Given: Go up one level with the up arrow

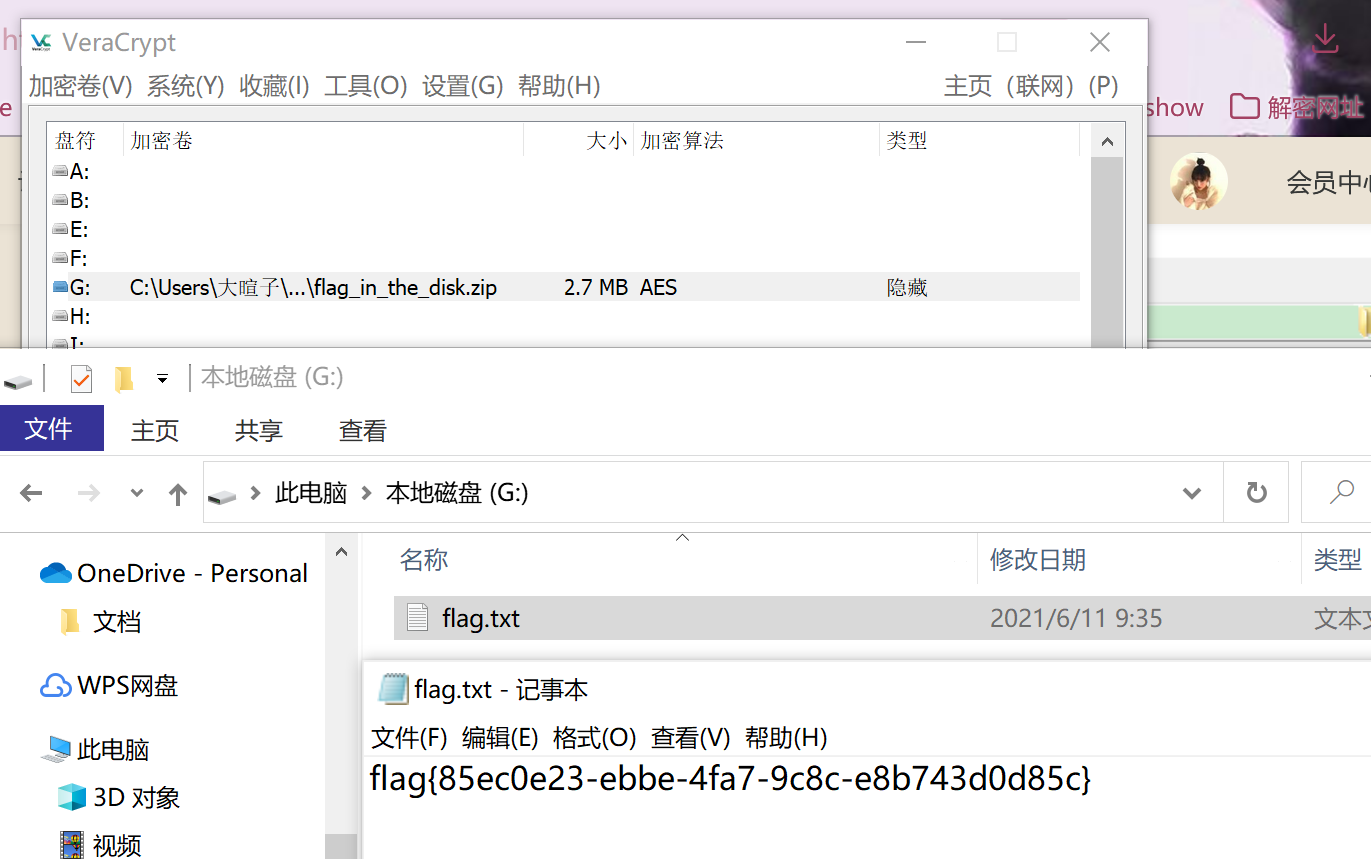Looking at the screenshot, I should click(178, 493).
